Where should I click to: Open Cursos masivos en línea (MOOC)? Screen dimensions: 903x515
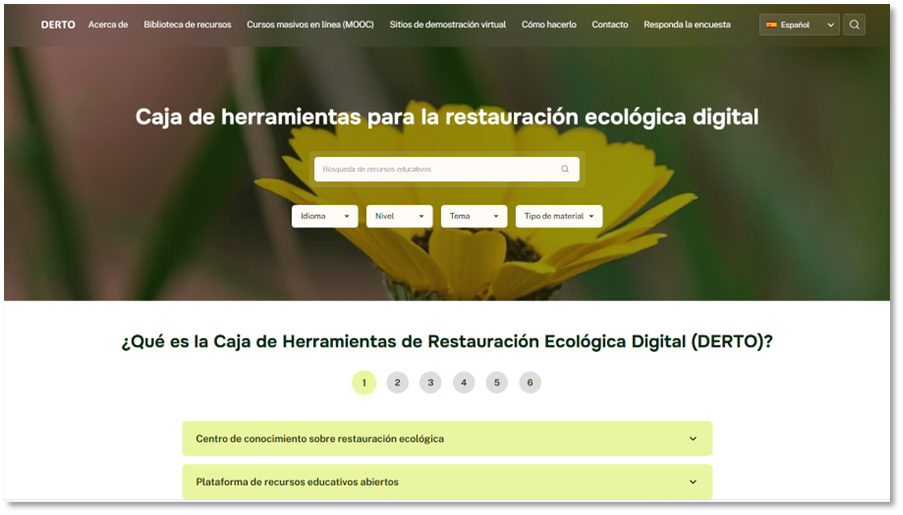pyautogui.click(x=310, y=25)
